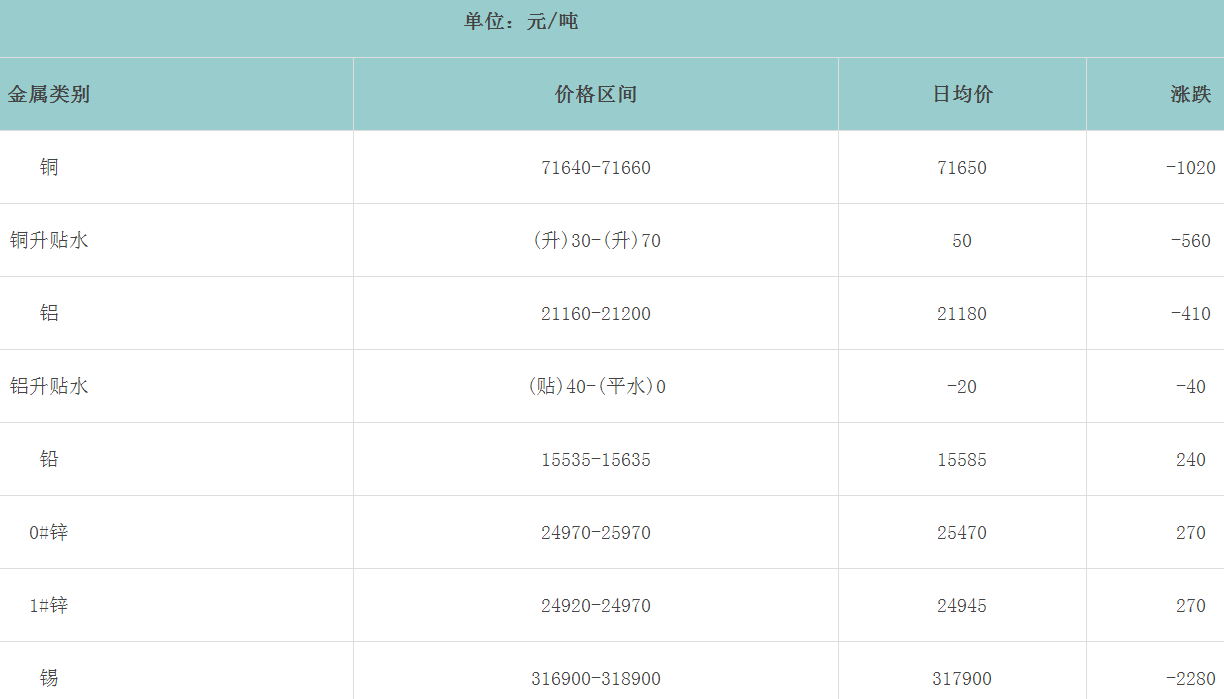The height and width of the screenshot is (699, 1224).
Task: Select the 日均价 column header
Action: click(x=962, y=95)
